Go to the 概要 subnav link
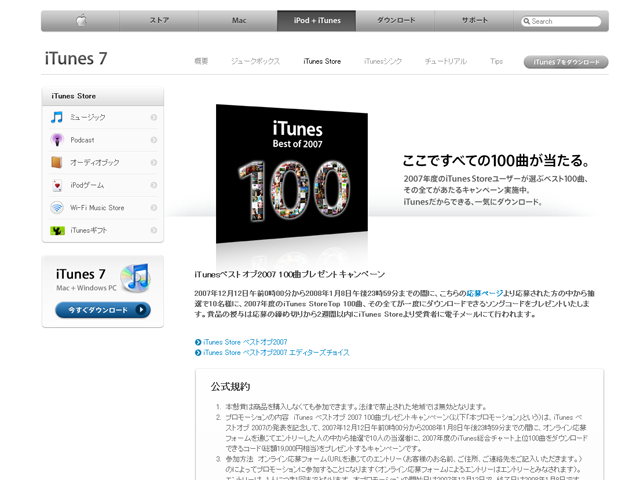Screen dimensions: 640x480 coord(201,61)
